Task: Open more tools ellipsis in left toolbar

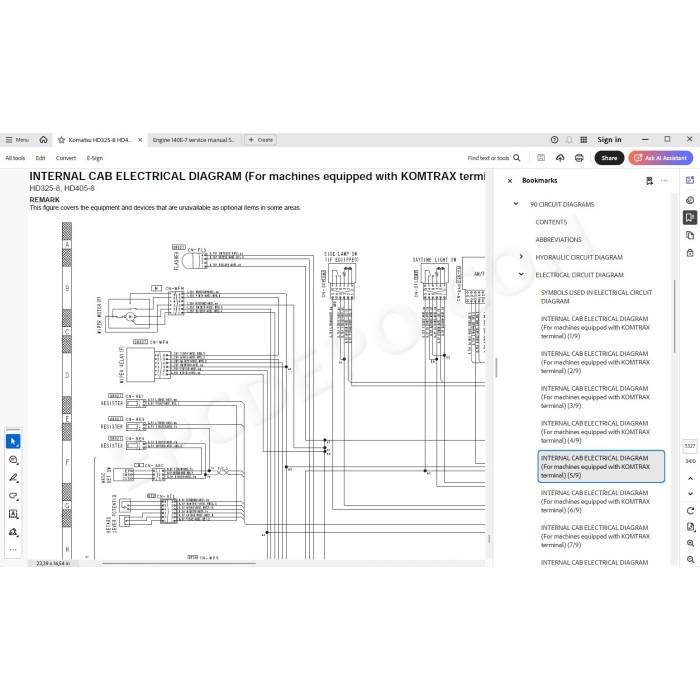Action: [13, 550]
